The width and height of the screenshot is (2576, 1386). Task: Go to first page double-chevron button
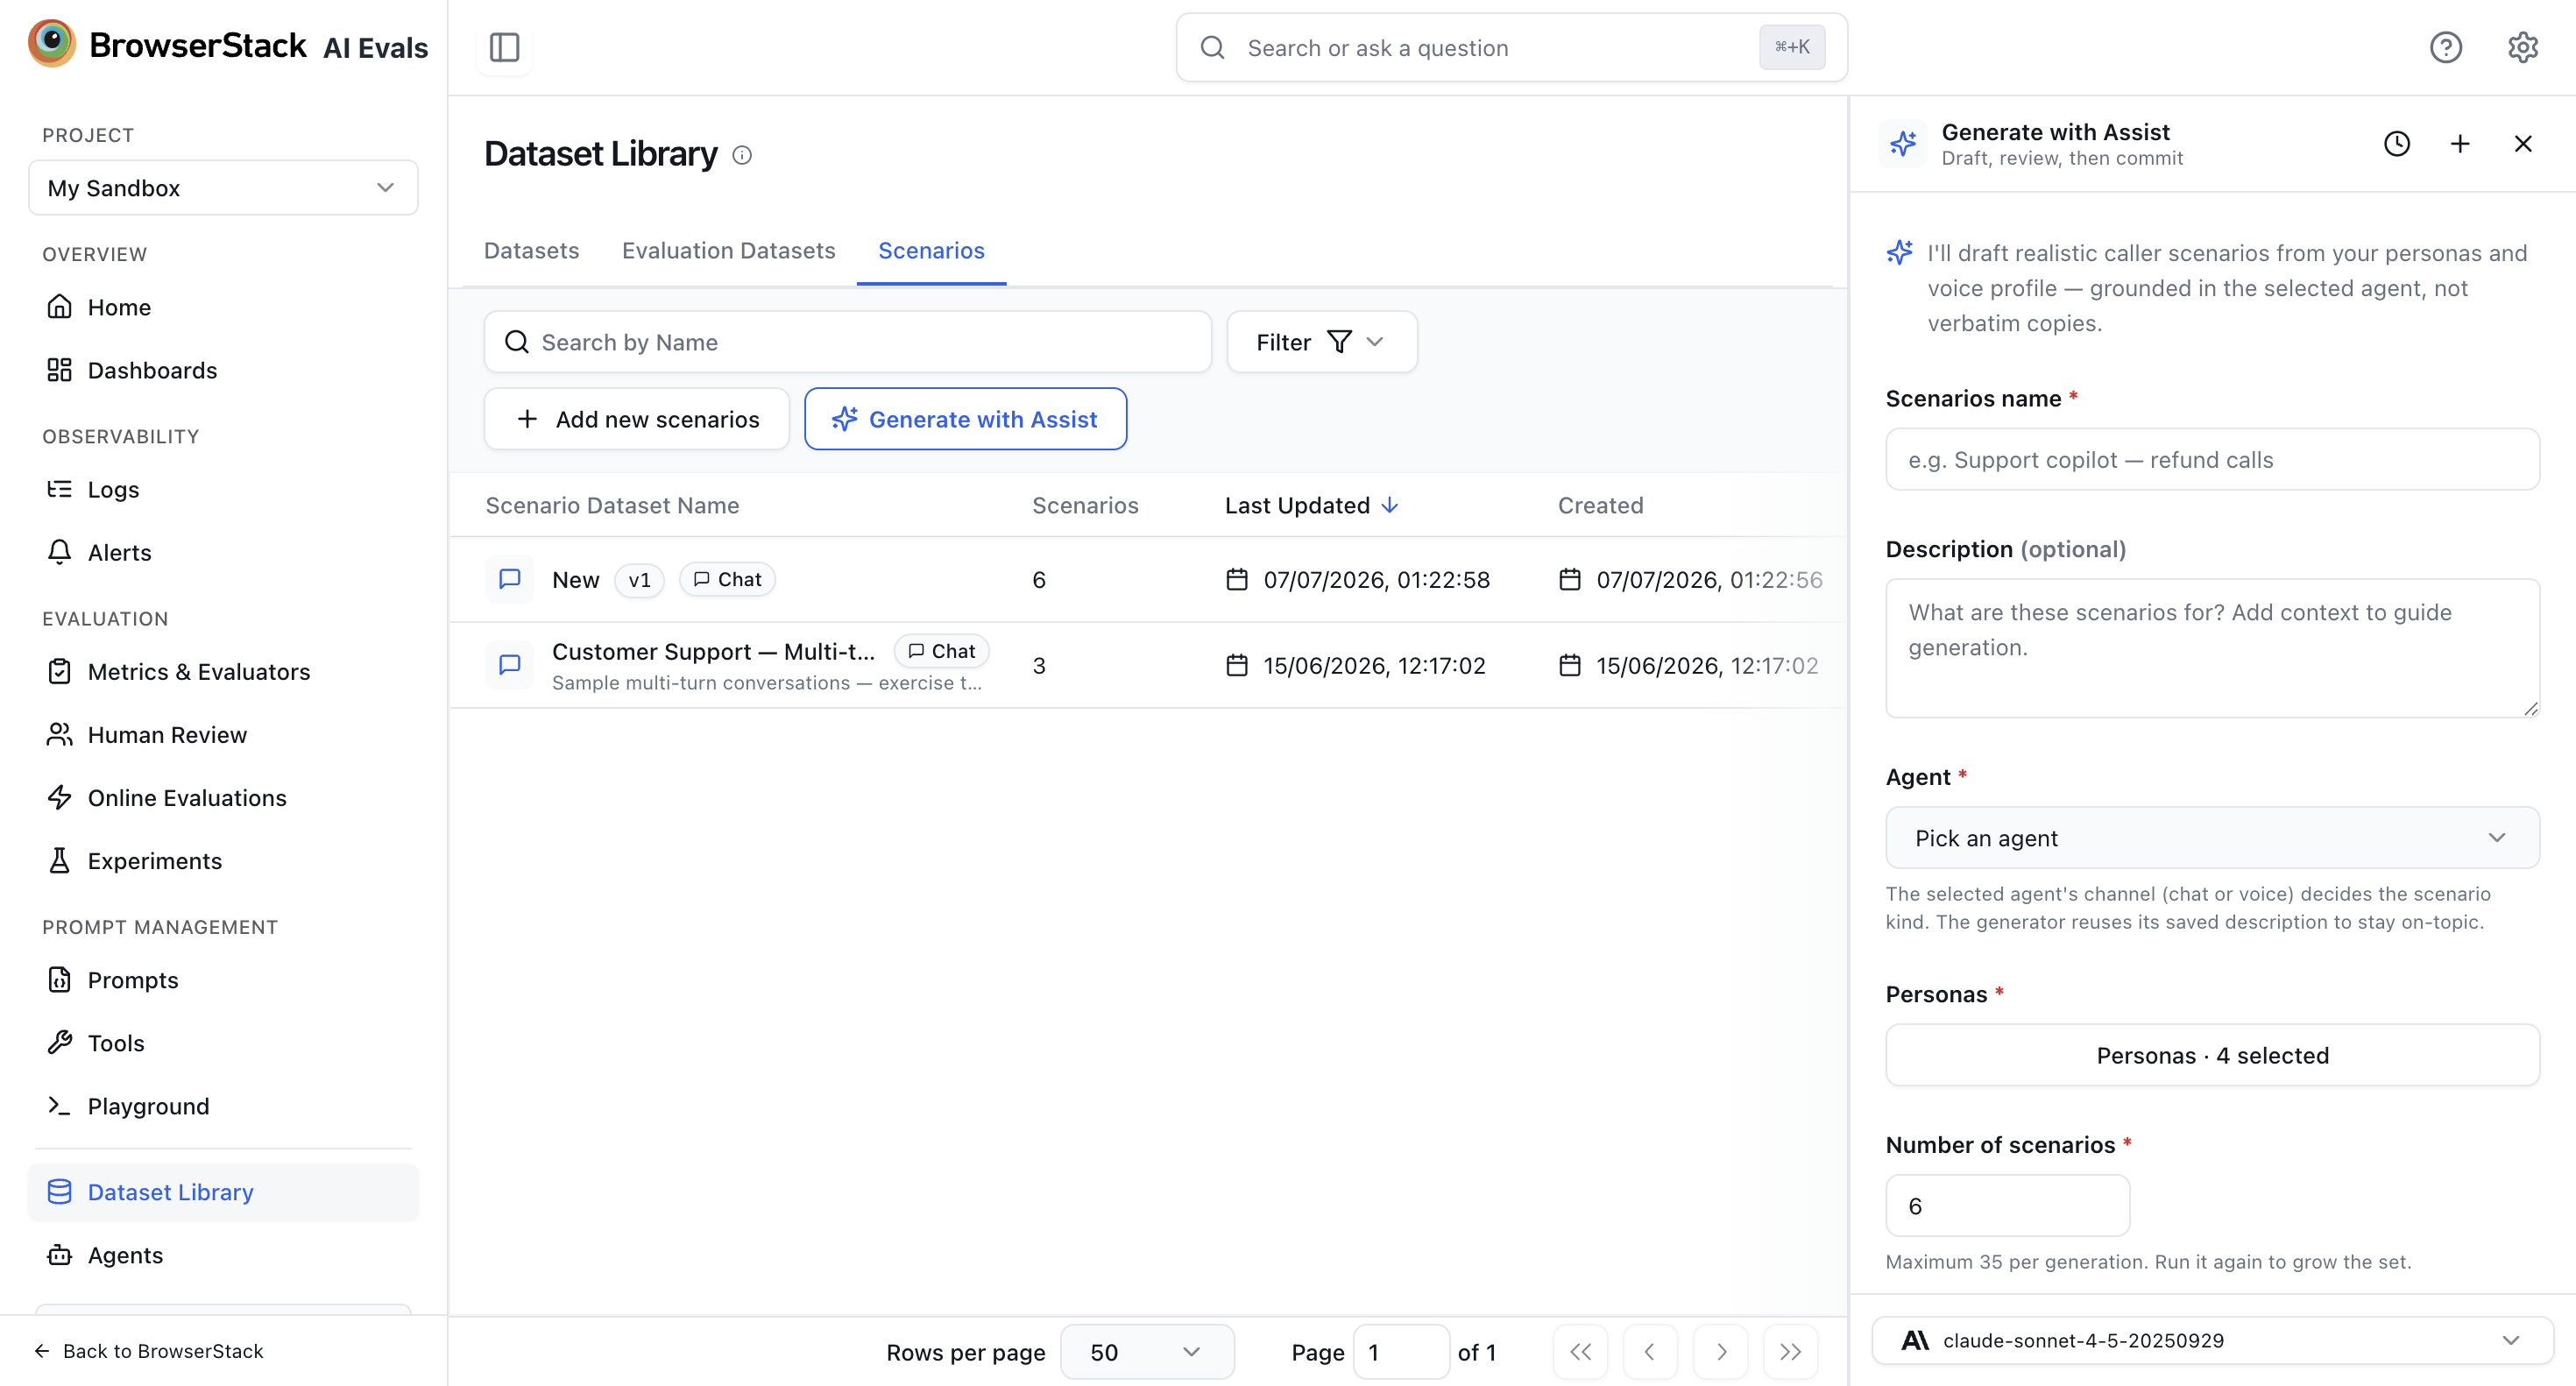click(1581, 1352)
